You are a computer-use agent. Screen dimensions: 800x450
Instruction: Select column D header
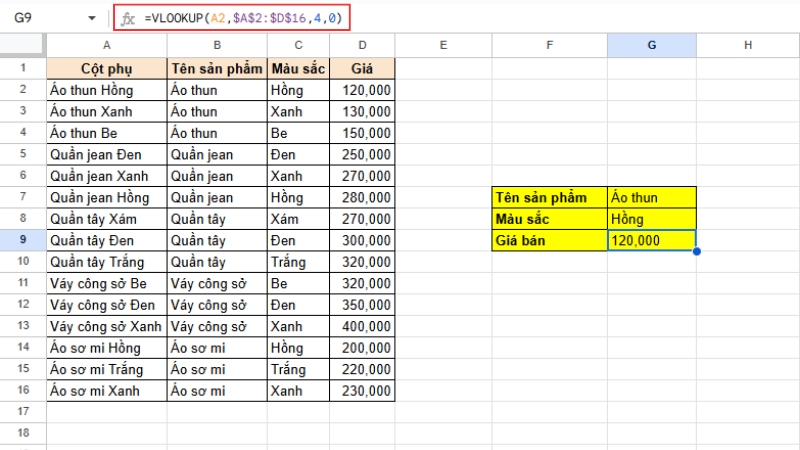click(x=362, y=45)
